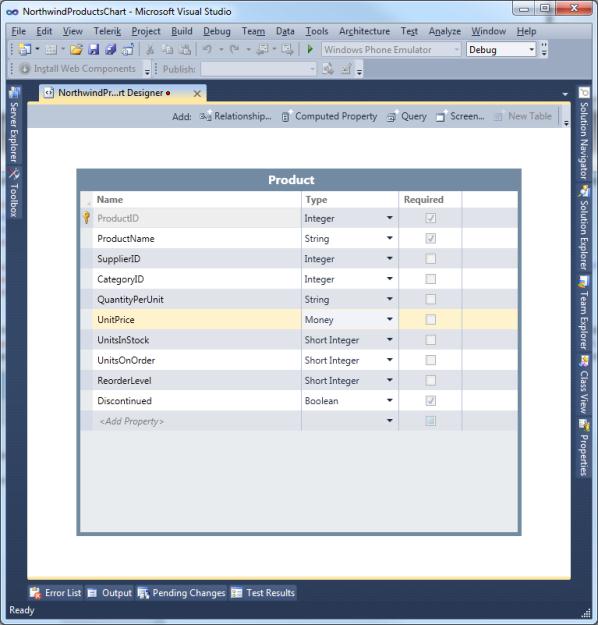Open the Toolbox side panel
The height and width of the screenshot is (625, 598).
point(14,193)
